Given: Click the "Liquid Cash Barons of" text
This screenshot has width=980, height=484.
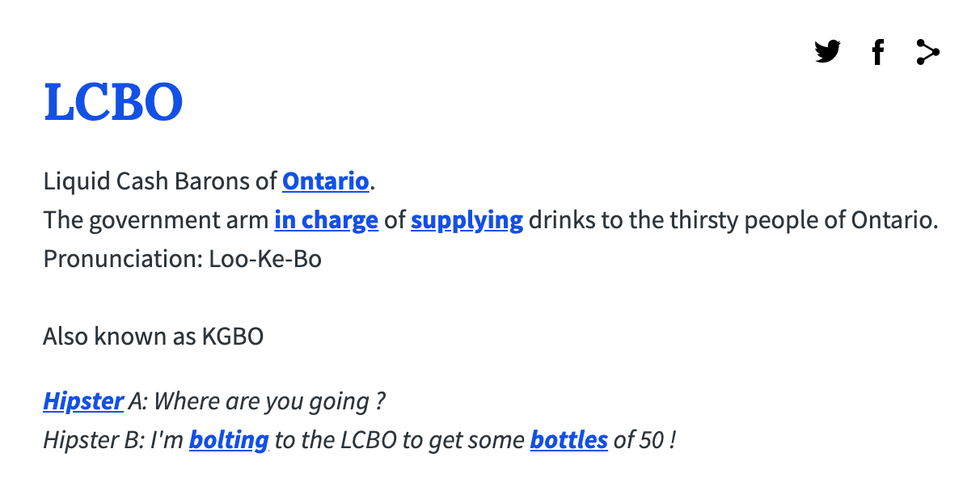Looking at the screenshot, I should coord(160,181).
